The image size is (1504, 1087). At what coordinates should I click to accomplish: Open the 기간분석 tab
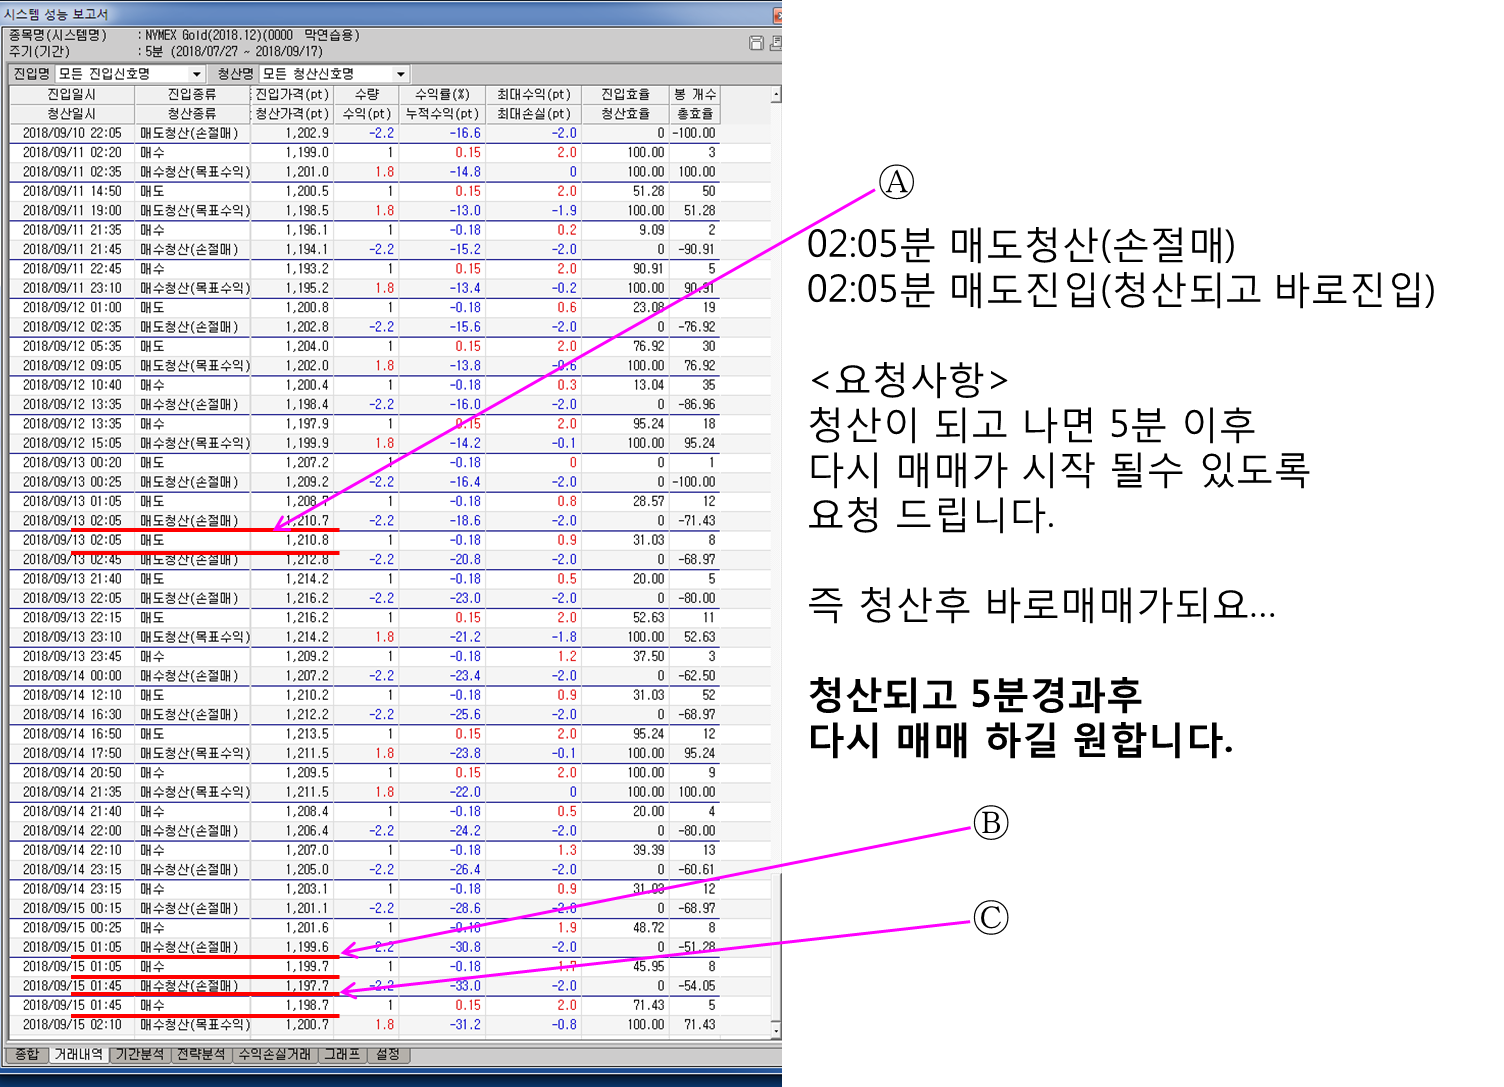[140, 1054]
